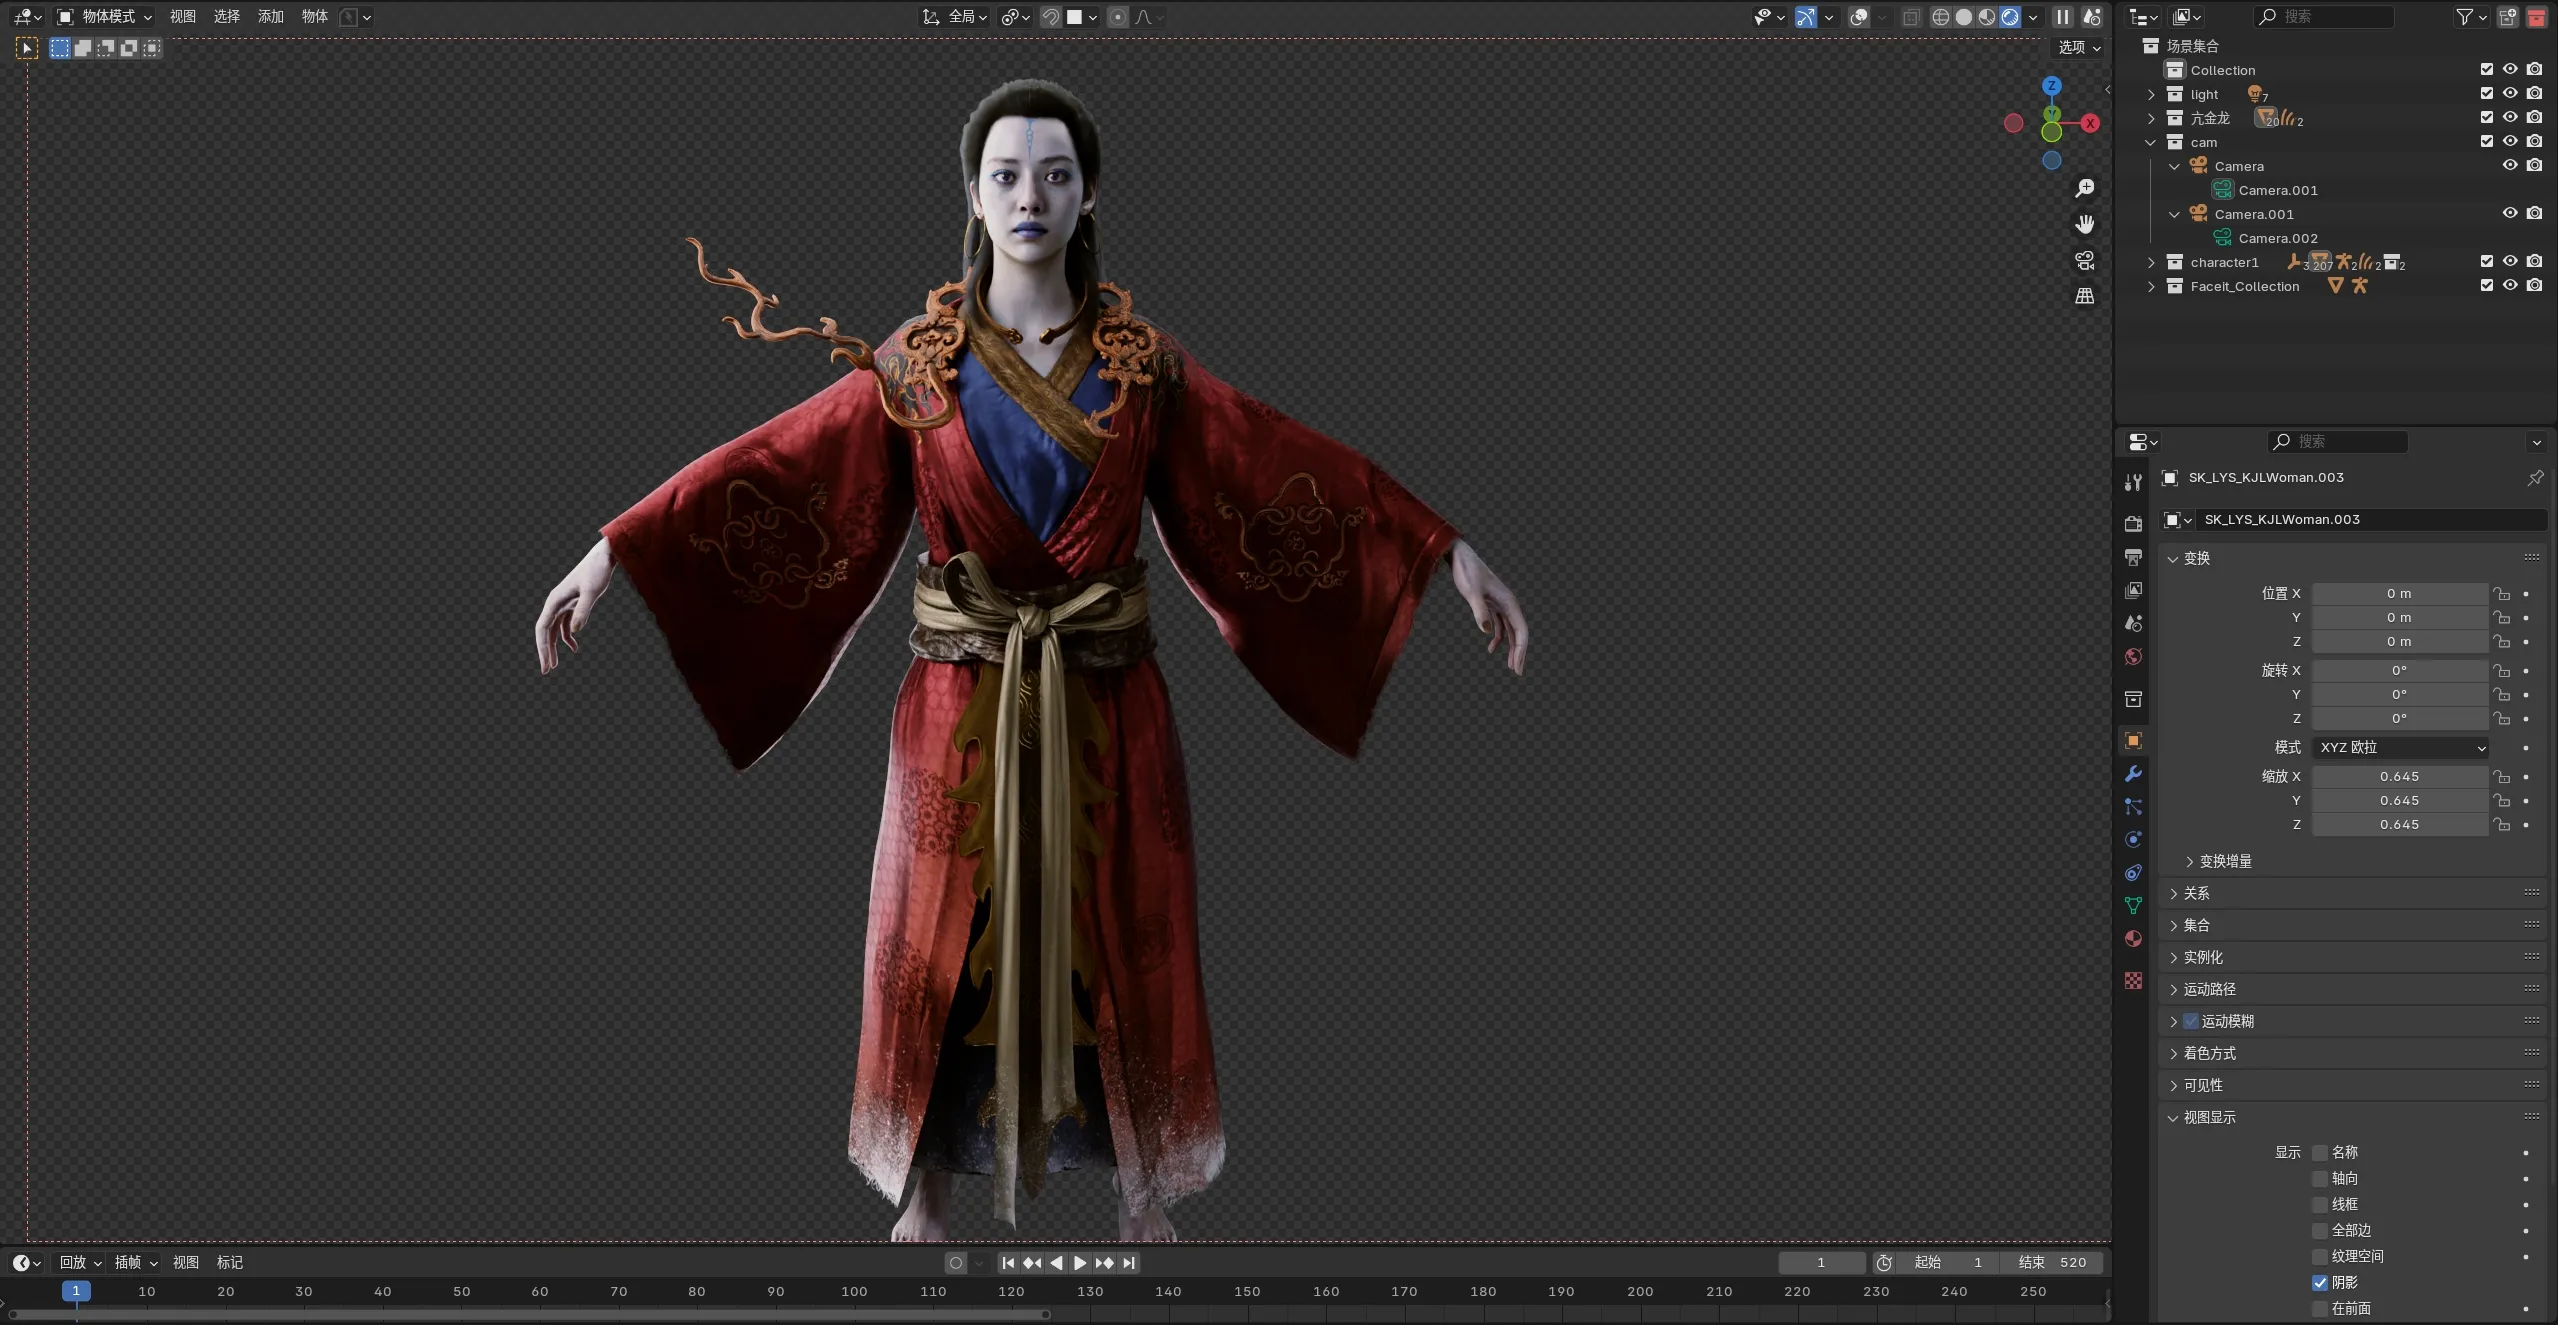
Task: Click the viewport zoom magnifier icon
Action: coord(2085,188)
